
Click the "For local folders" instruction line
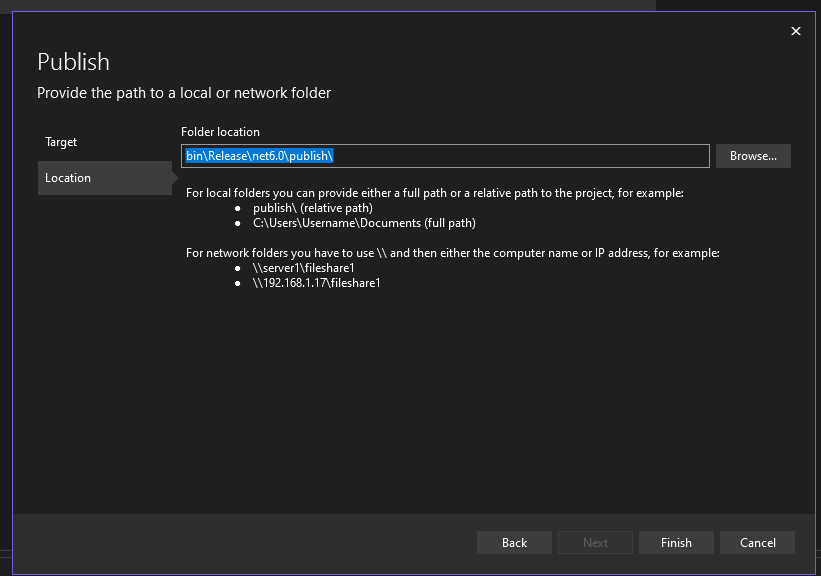point(434,193)
